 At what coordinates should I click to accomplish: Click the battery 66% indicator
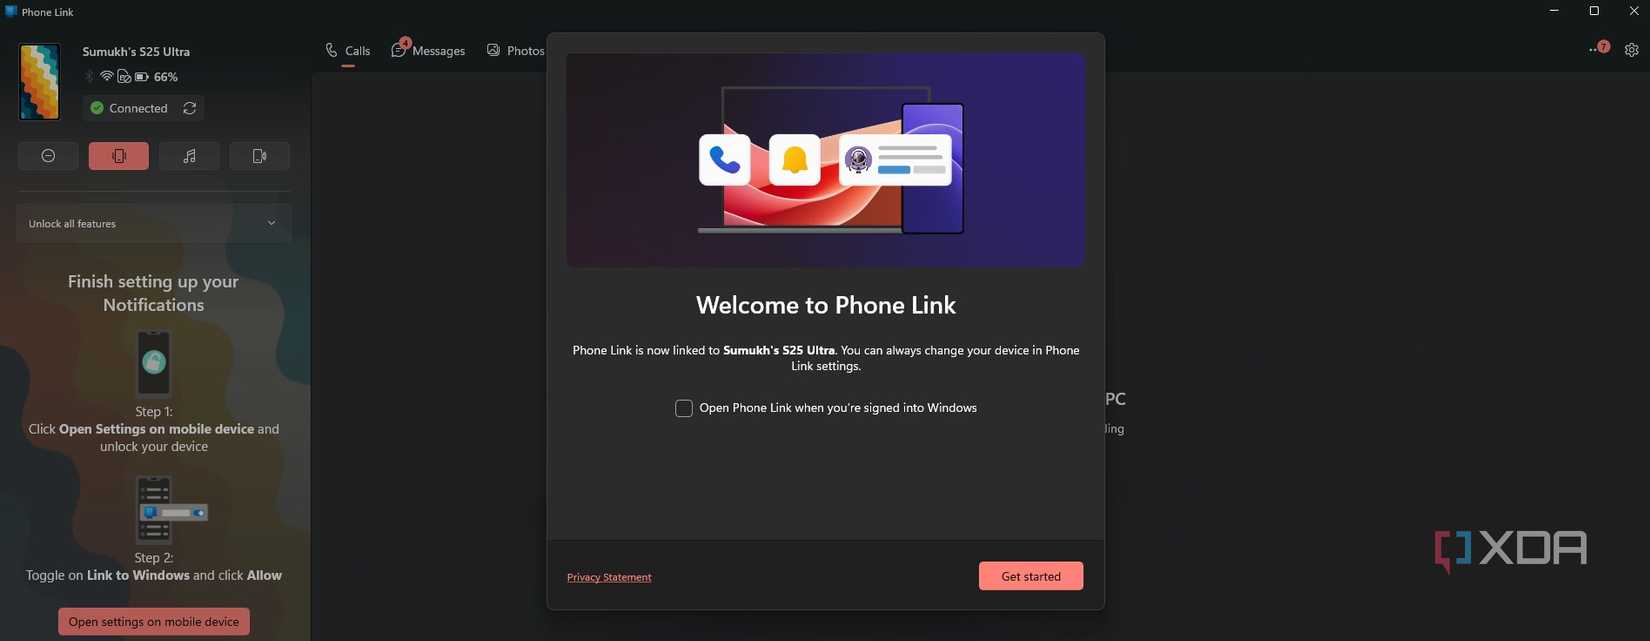[x=156, y=77]
